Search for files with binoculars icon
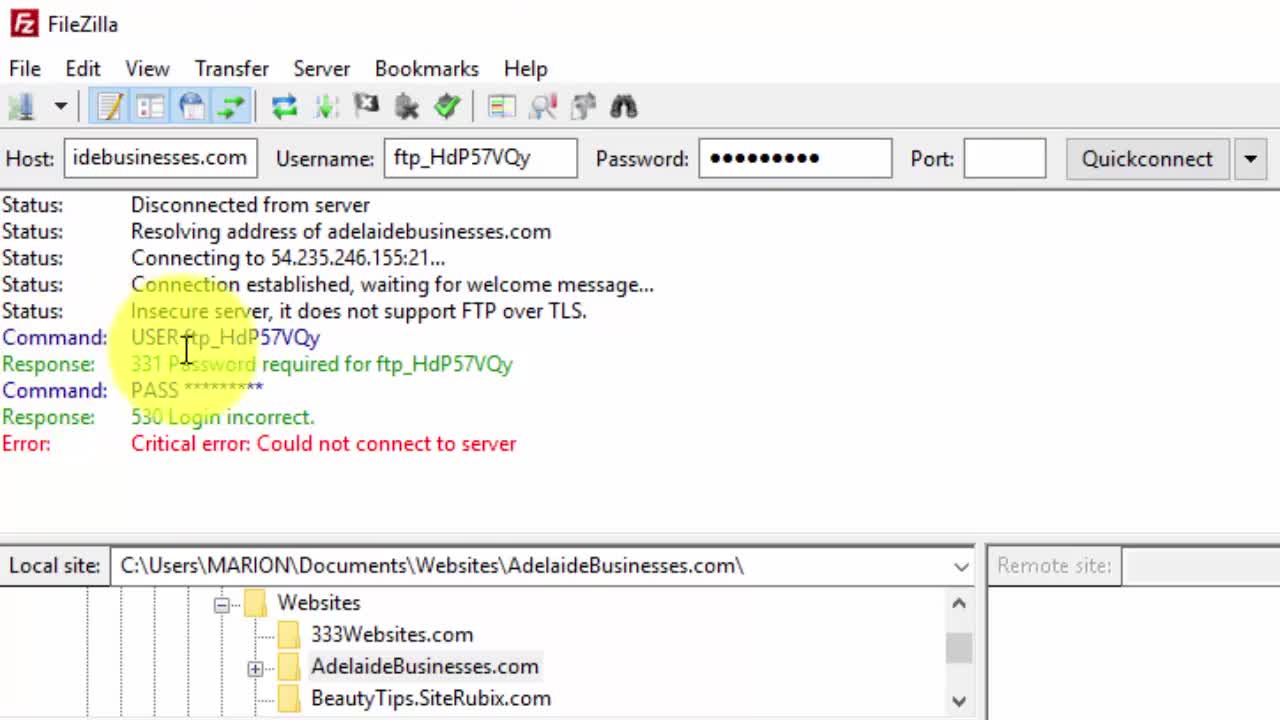 (x=624, y=106)
